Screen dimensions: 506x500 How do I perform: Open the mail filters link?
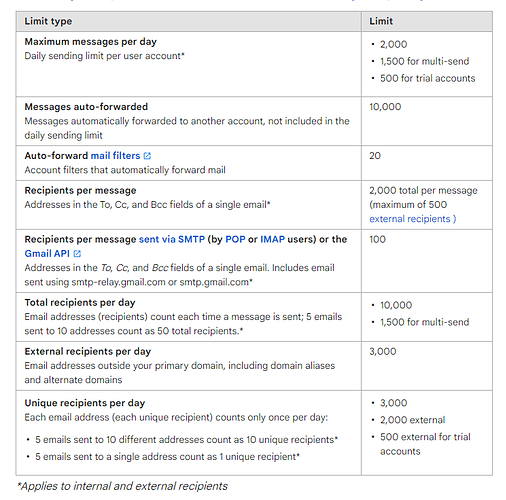[115, 156]
